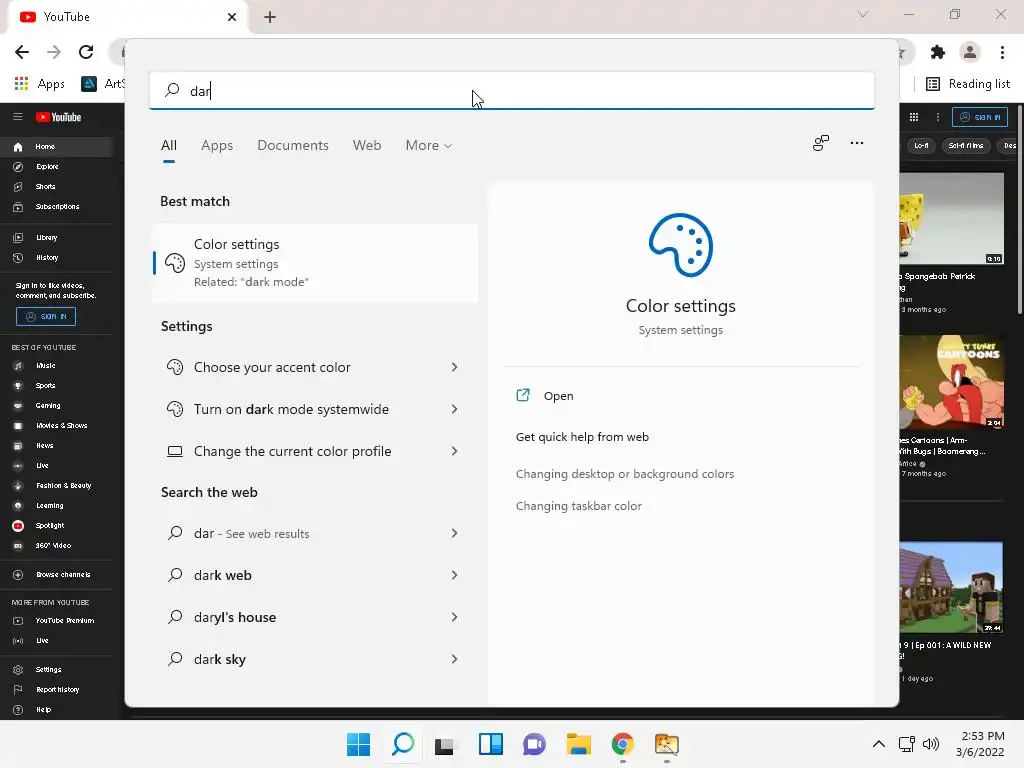Image resolution: width=1024 pixels, height=768 pixels.
Task: Click the search text field
Action: [x=511, y=91]
